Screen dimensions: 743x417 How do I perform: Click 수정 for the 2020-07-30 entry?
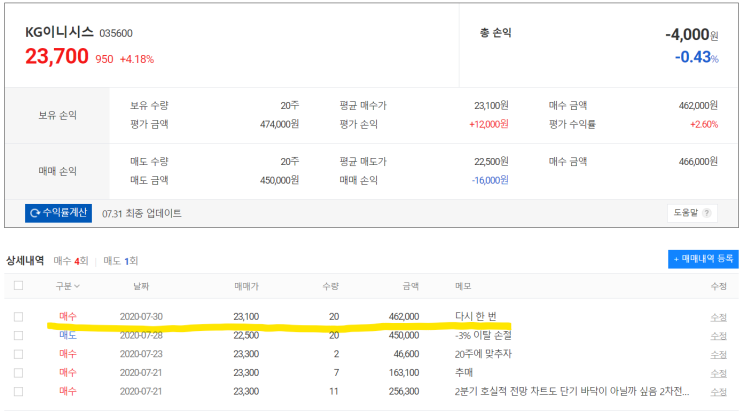click(718, 317)
